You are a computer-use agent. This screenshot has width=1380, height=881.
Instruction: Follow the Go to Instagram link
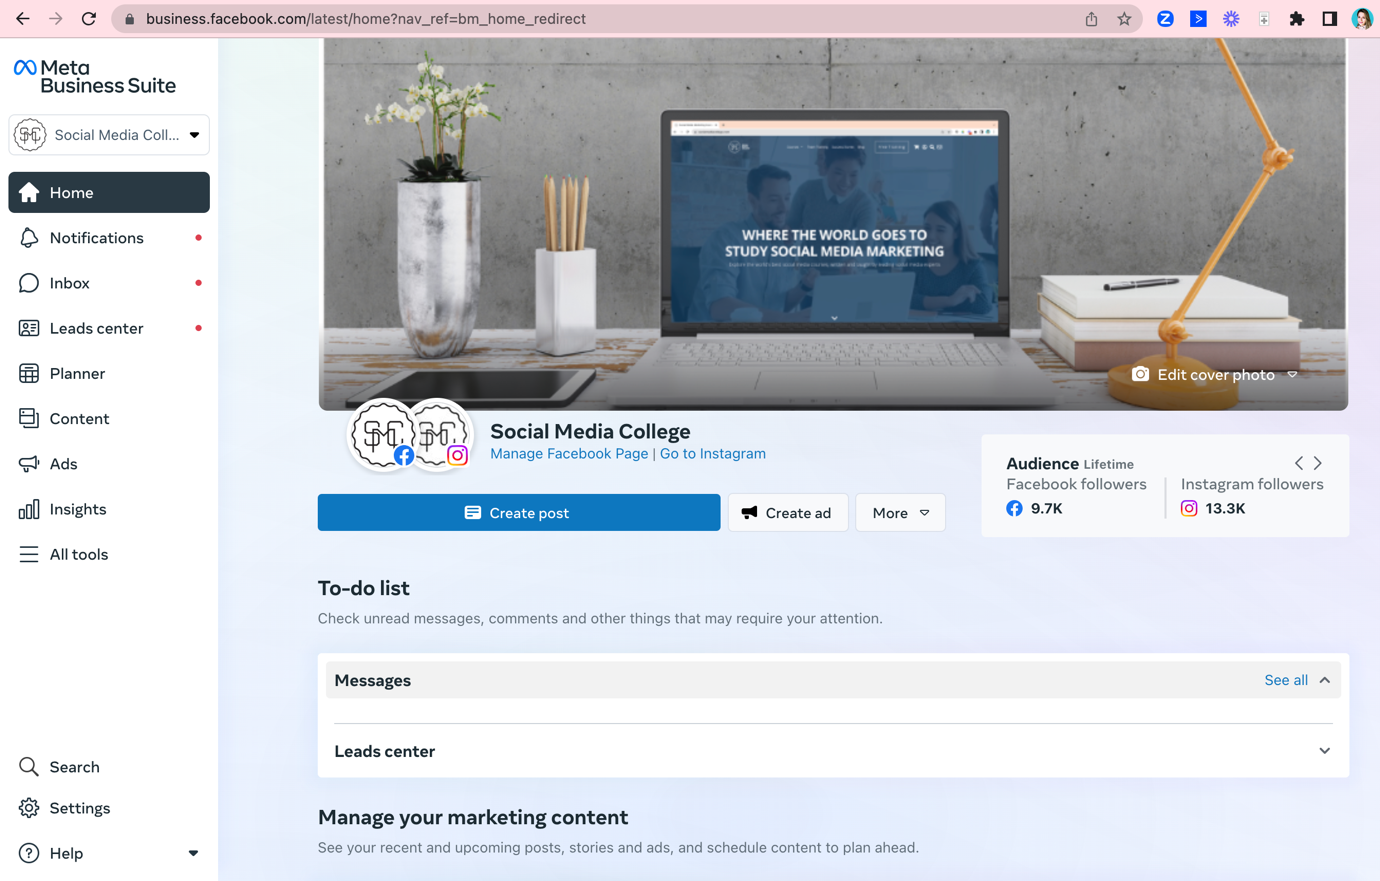(713, 453)
